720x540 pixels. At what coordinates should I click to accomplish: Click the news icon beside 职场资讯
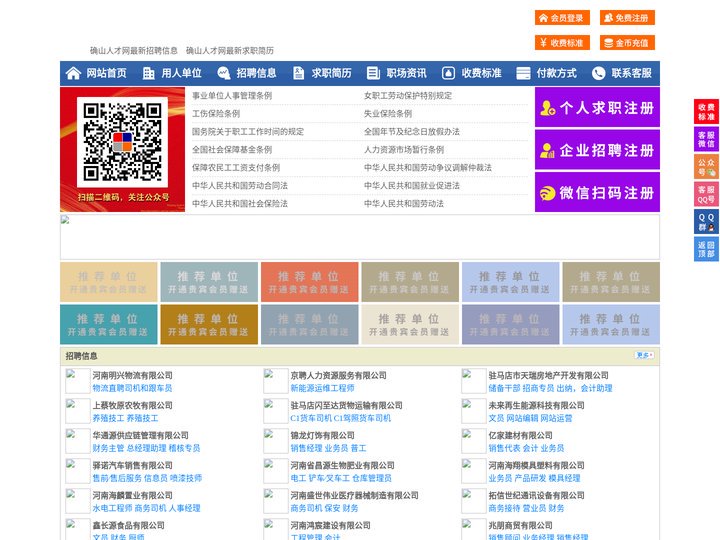[x=373, y=73]
